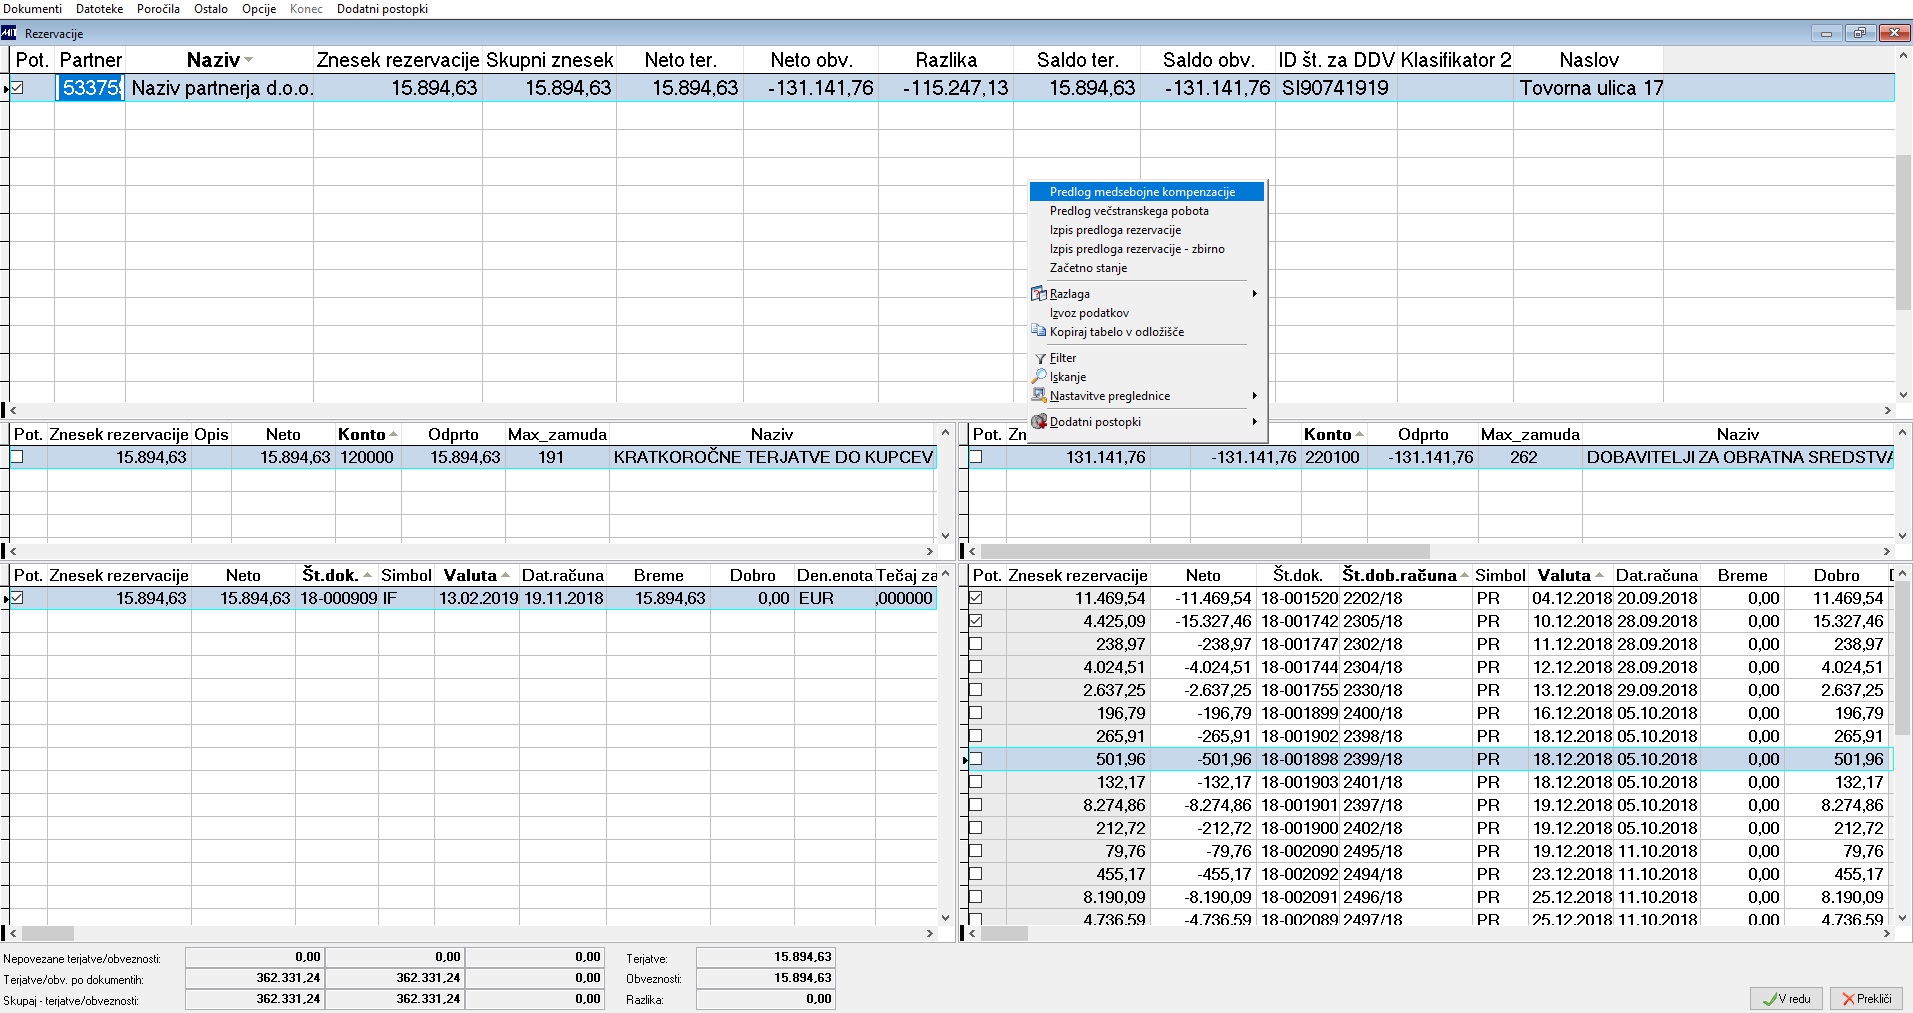The width and height of the screenshot is (1913, 1013).
Task: Choose Izvoz podatkov menu entry
Action: point(1147,313)
